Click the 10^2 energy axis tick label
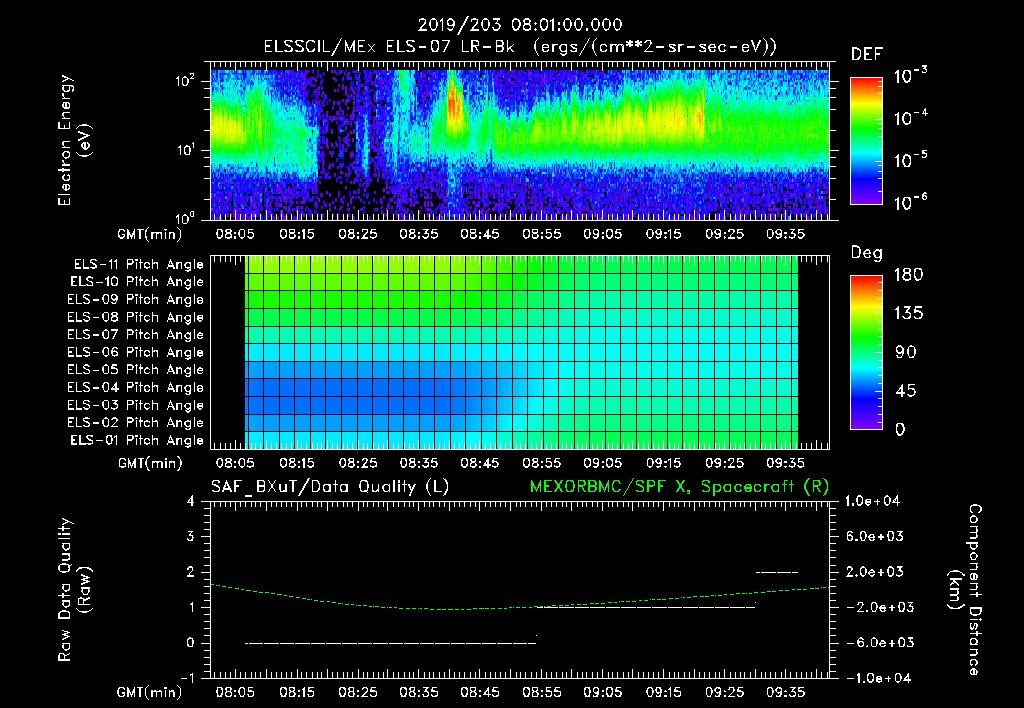Image resolution: width=1024 pixels, height=708 pixels. [x=185, y=81]
